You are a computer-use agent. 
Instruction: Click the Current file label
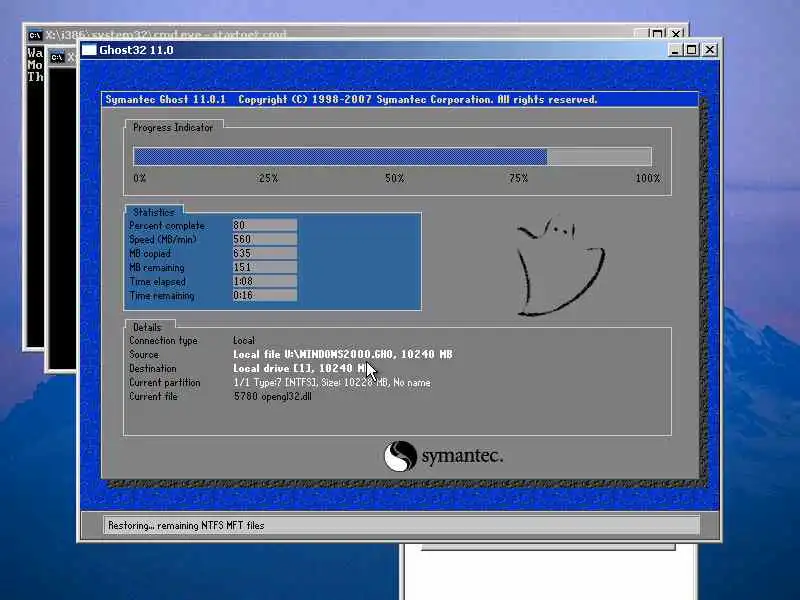(154, 396)
